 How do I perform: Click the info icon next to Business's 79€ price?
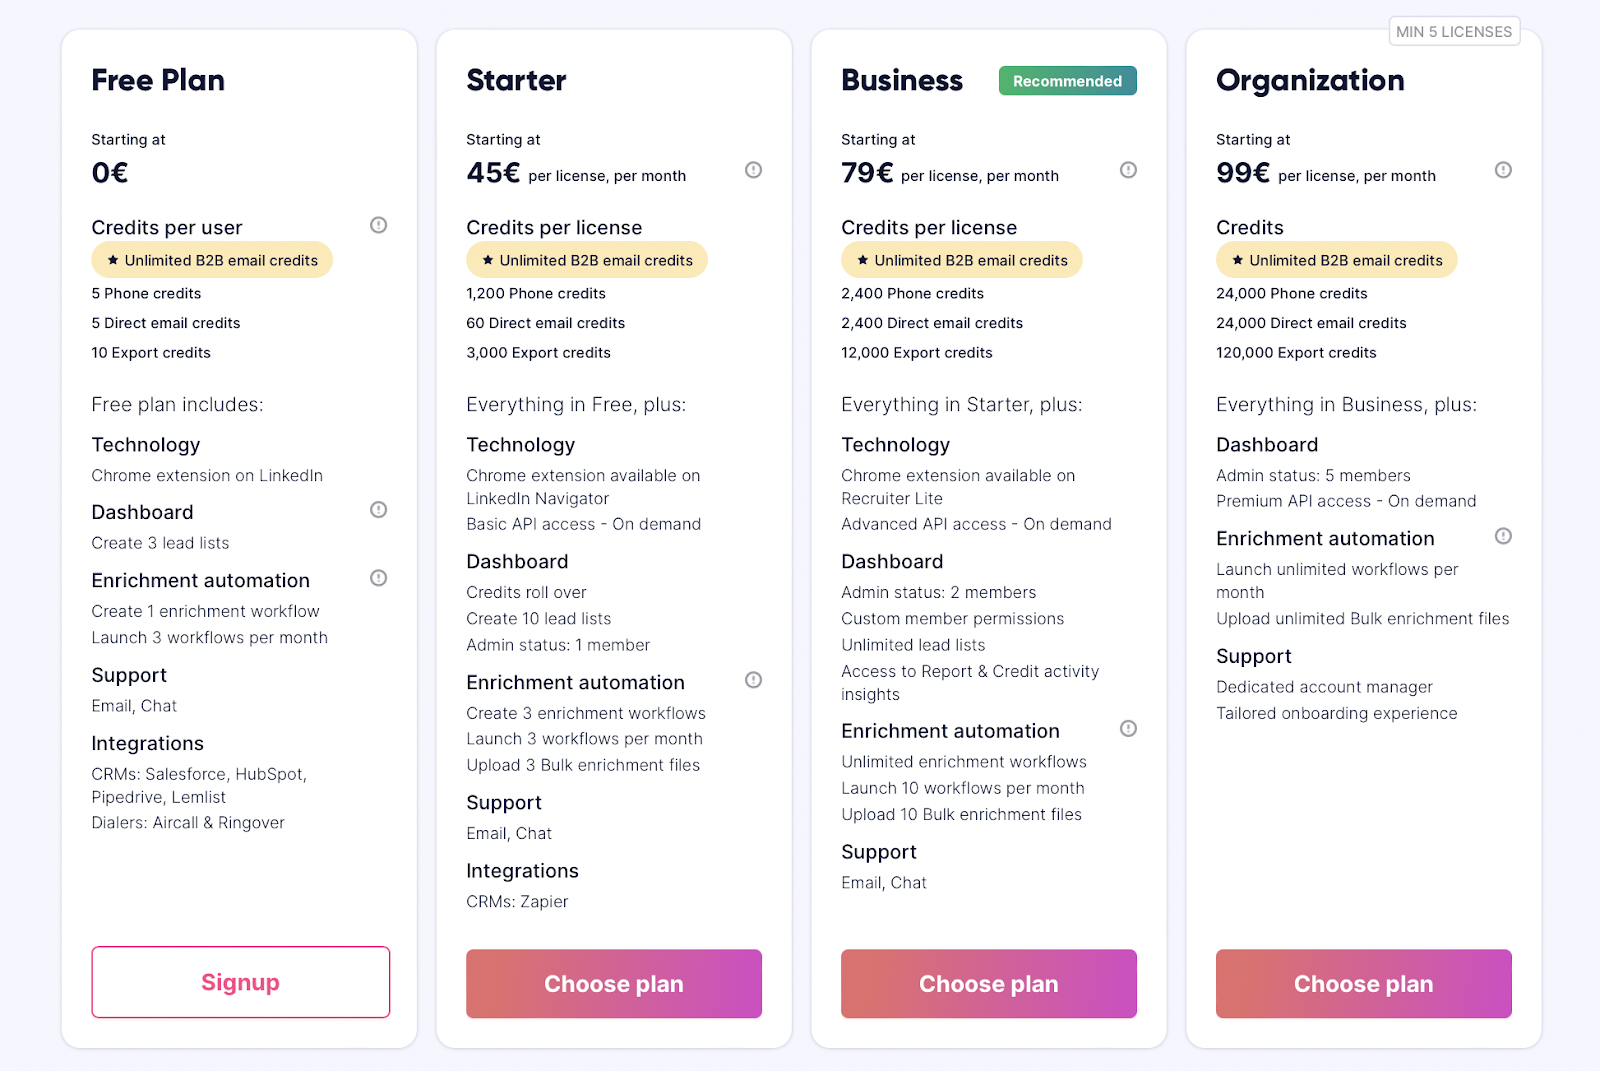tap(1128, 170)
